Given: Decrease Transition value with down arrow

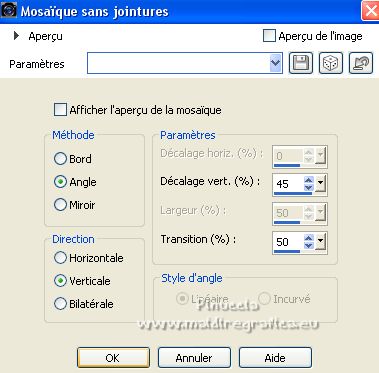Looking at the screenshot, I should click(309, 246).
